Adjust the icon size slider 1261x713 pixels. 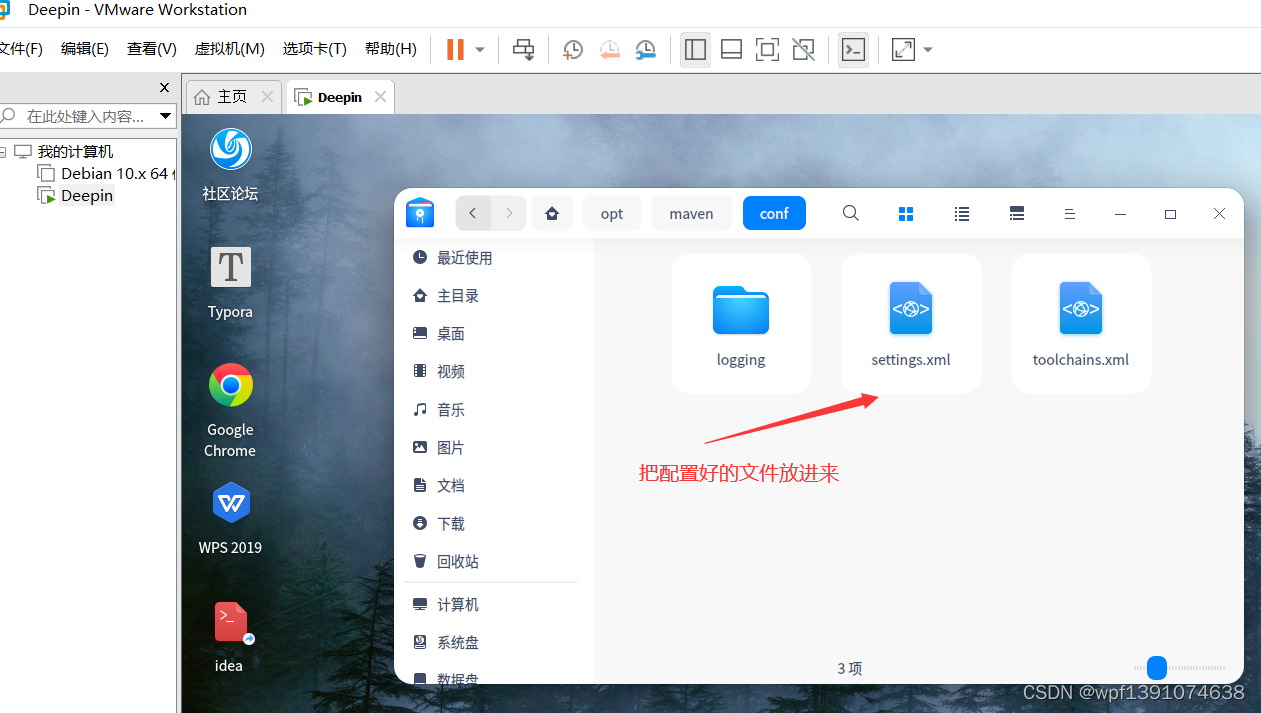(1156, 668)
